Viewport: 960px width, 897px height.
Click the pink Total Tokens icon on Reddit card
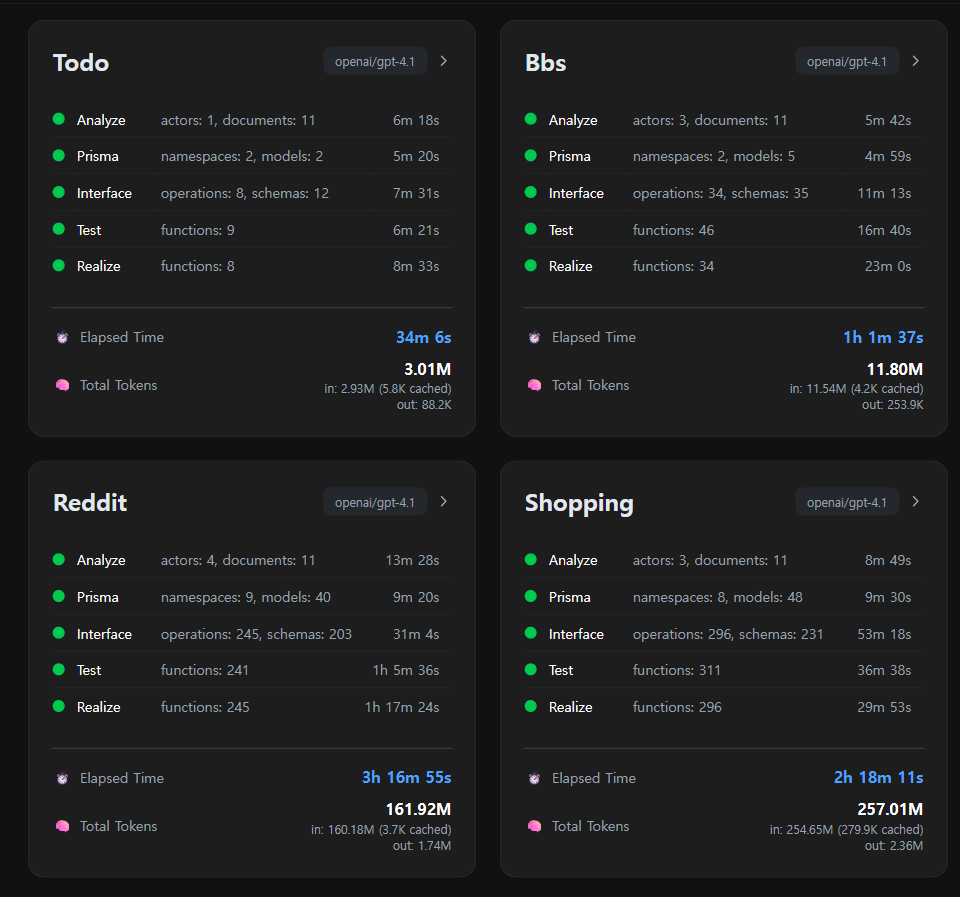62,826
